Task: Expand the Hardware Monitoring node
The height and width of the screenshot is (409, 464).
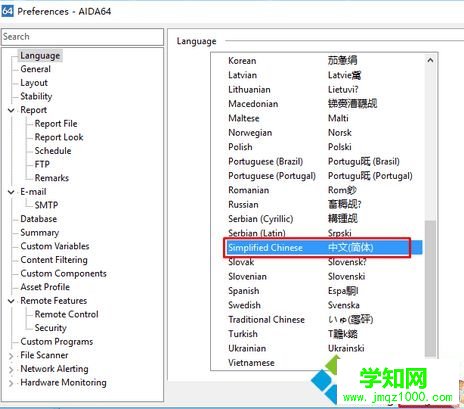Action: pos(11,383)
